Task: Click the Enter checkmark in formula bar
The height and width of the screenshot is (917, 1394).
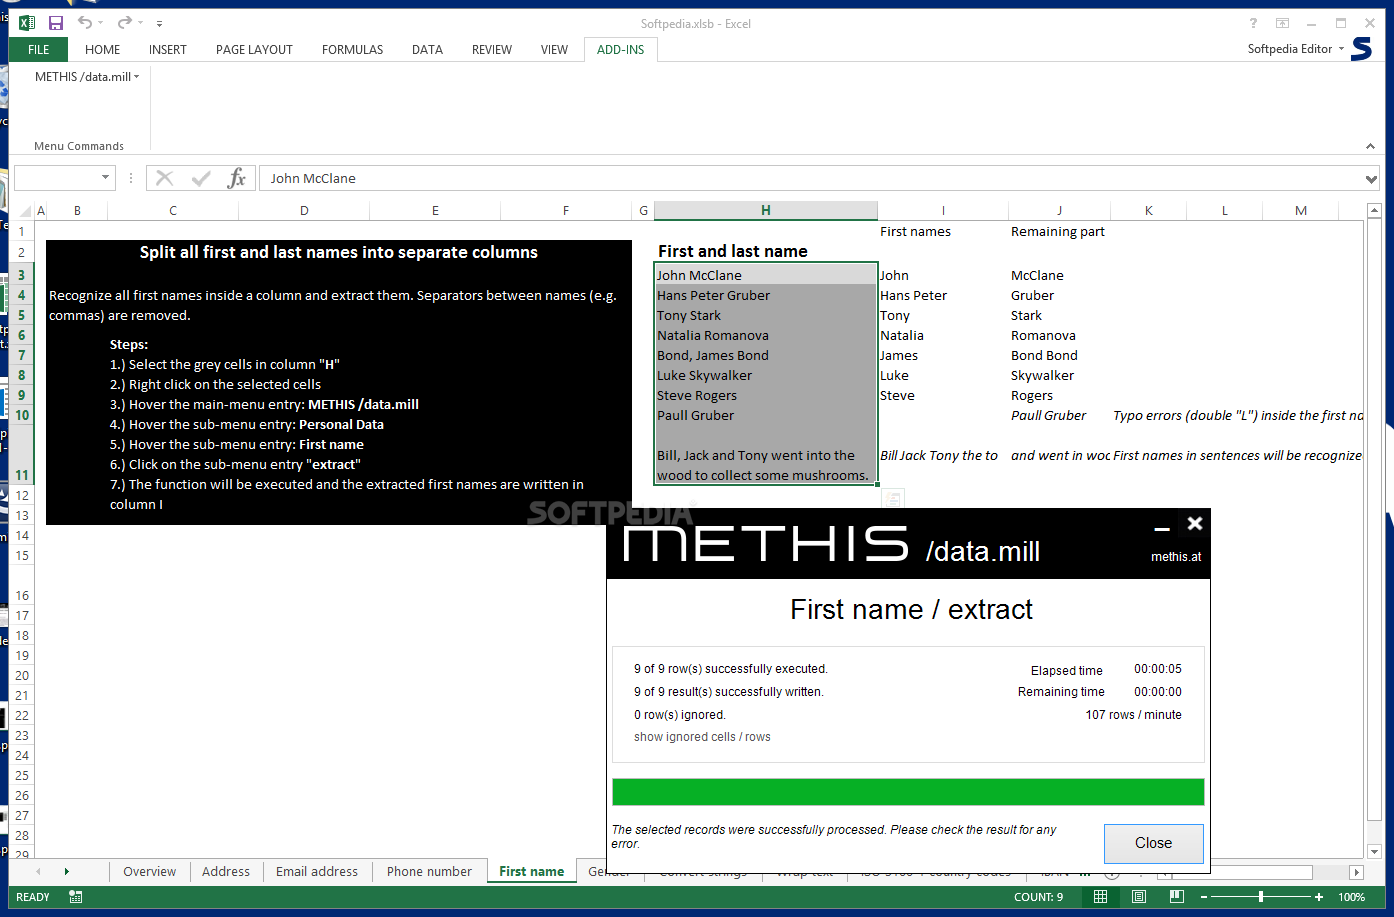Action: point(201,178)
